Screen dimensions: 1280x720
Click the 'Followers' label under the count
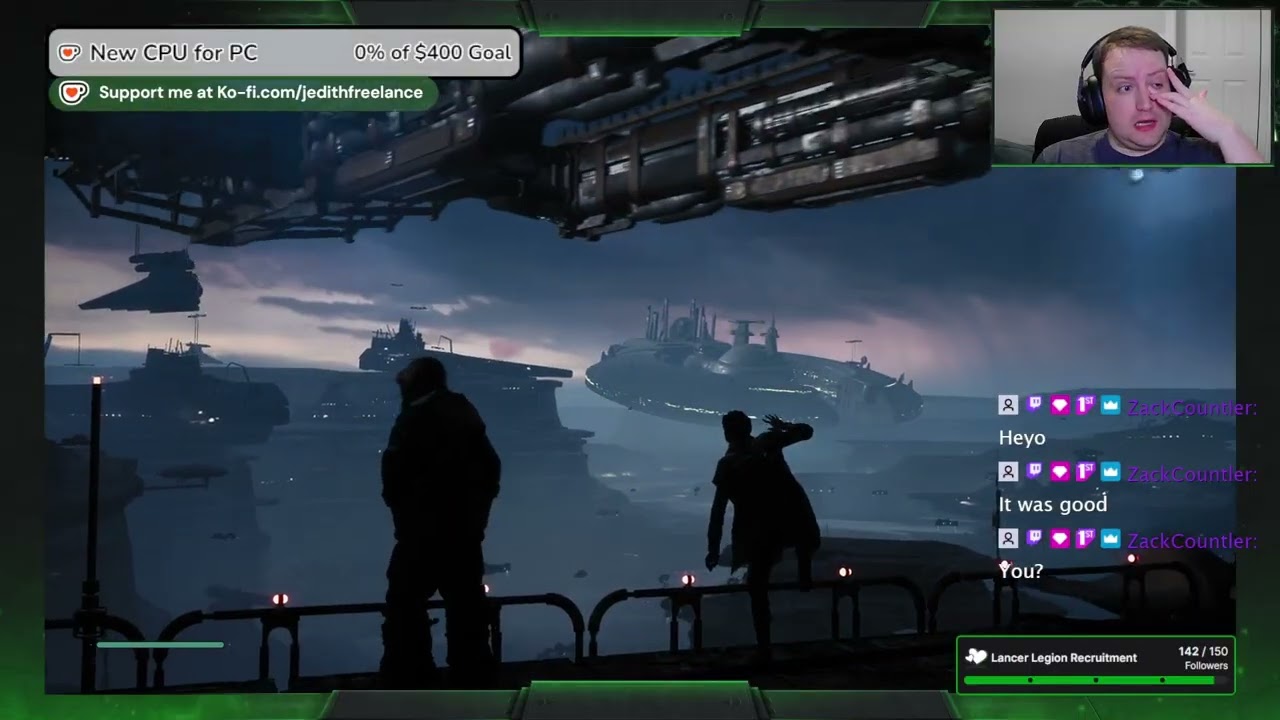[x=1206, y=666]
